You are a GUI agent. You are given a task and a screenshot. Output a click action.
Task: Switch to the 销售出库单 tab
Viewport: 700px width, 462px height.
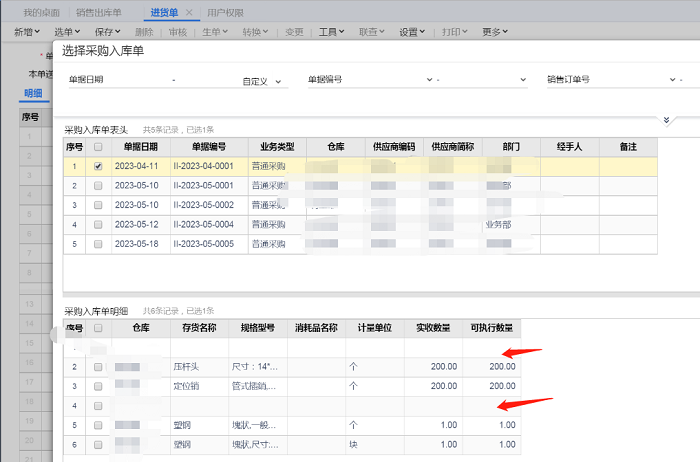[x=99, y=13]
